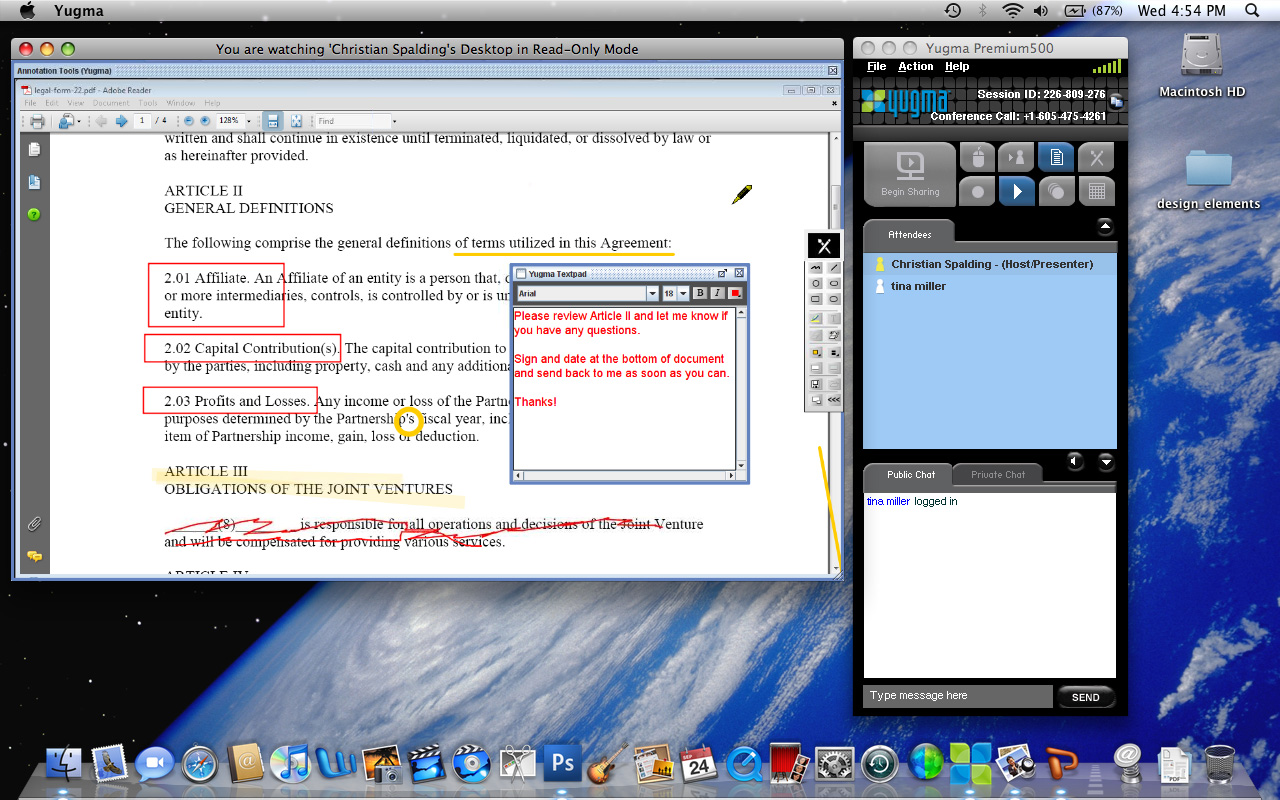The width and height of the screenshot is (1280, 800).
Task: Open the File menu in Yugma Premium500
Action: click(x=877, y=67)
